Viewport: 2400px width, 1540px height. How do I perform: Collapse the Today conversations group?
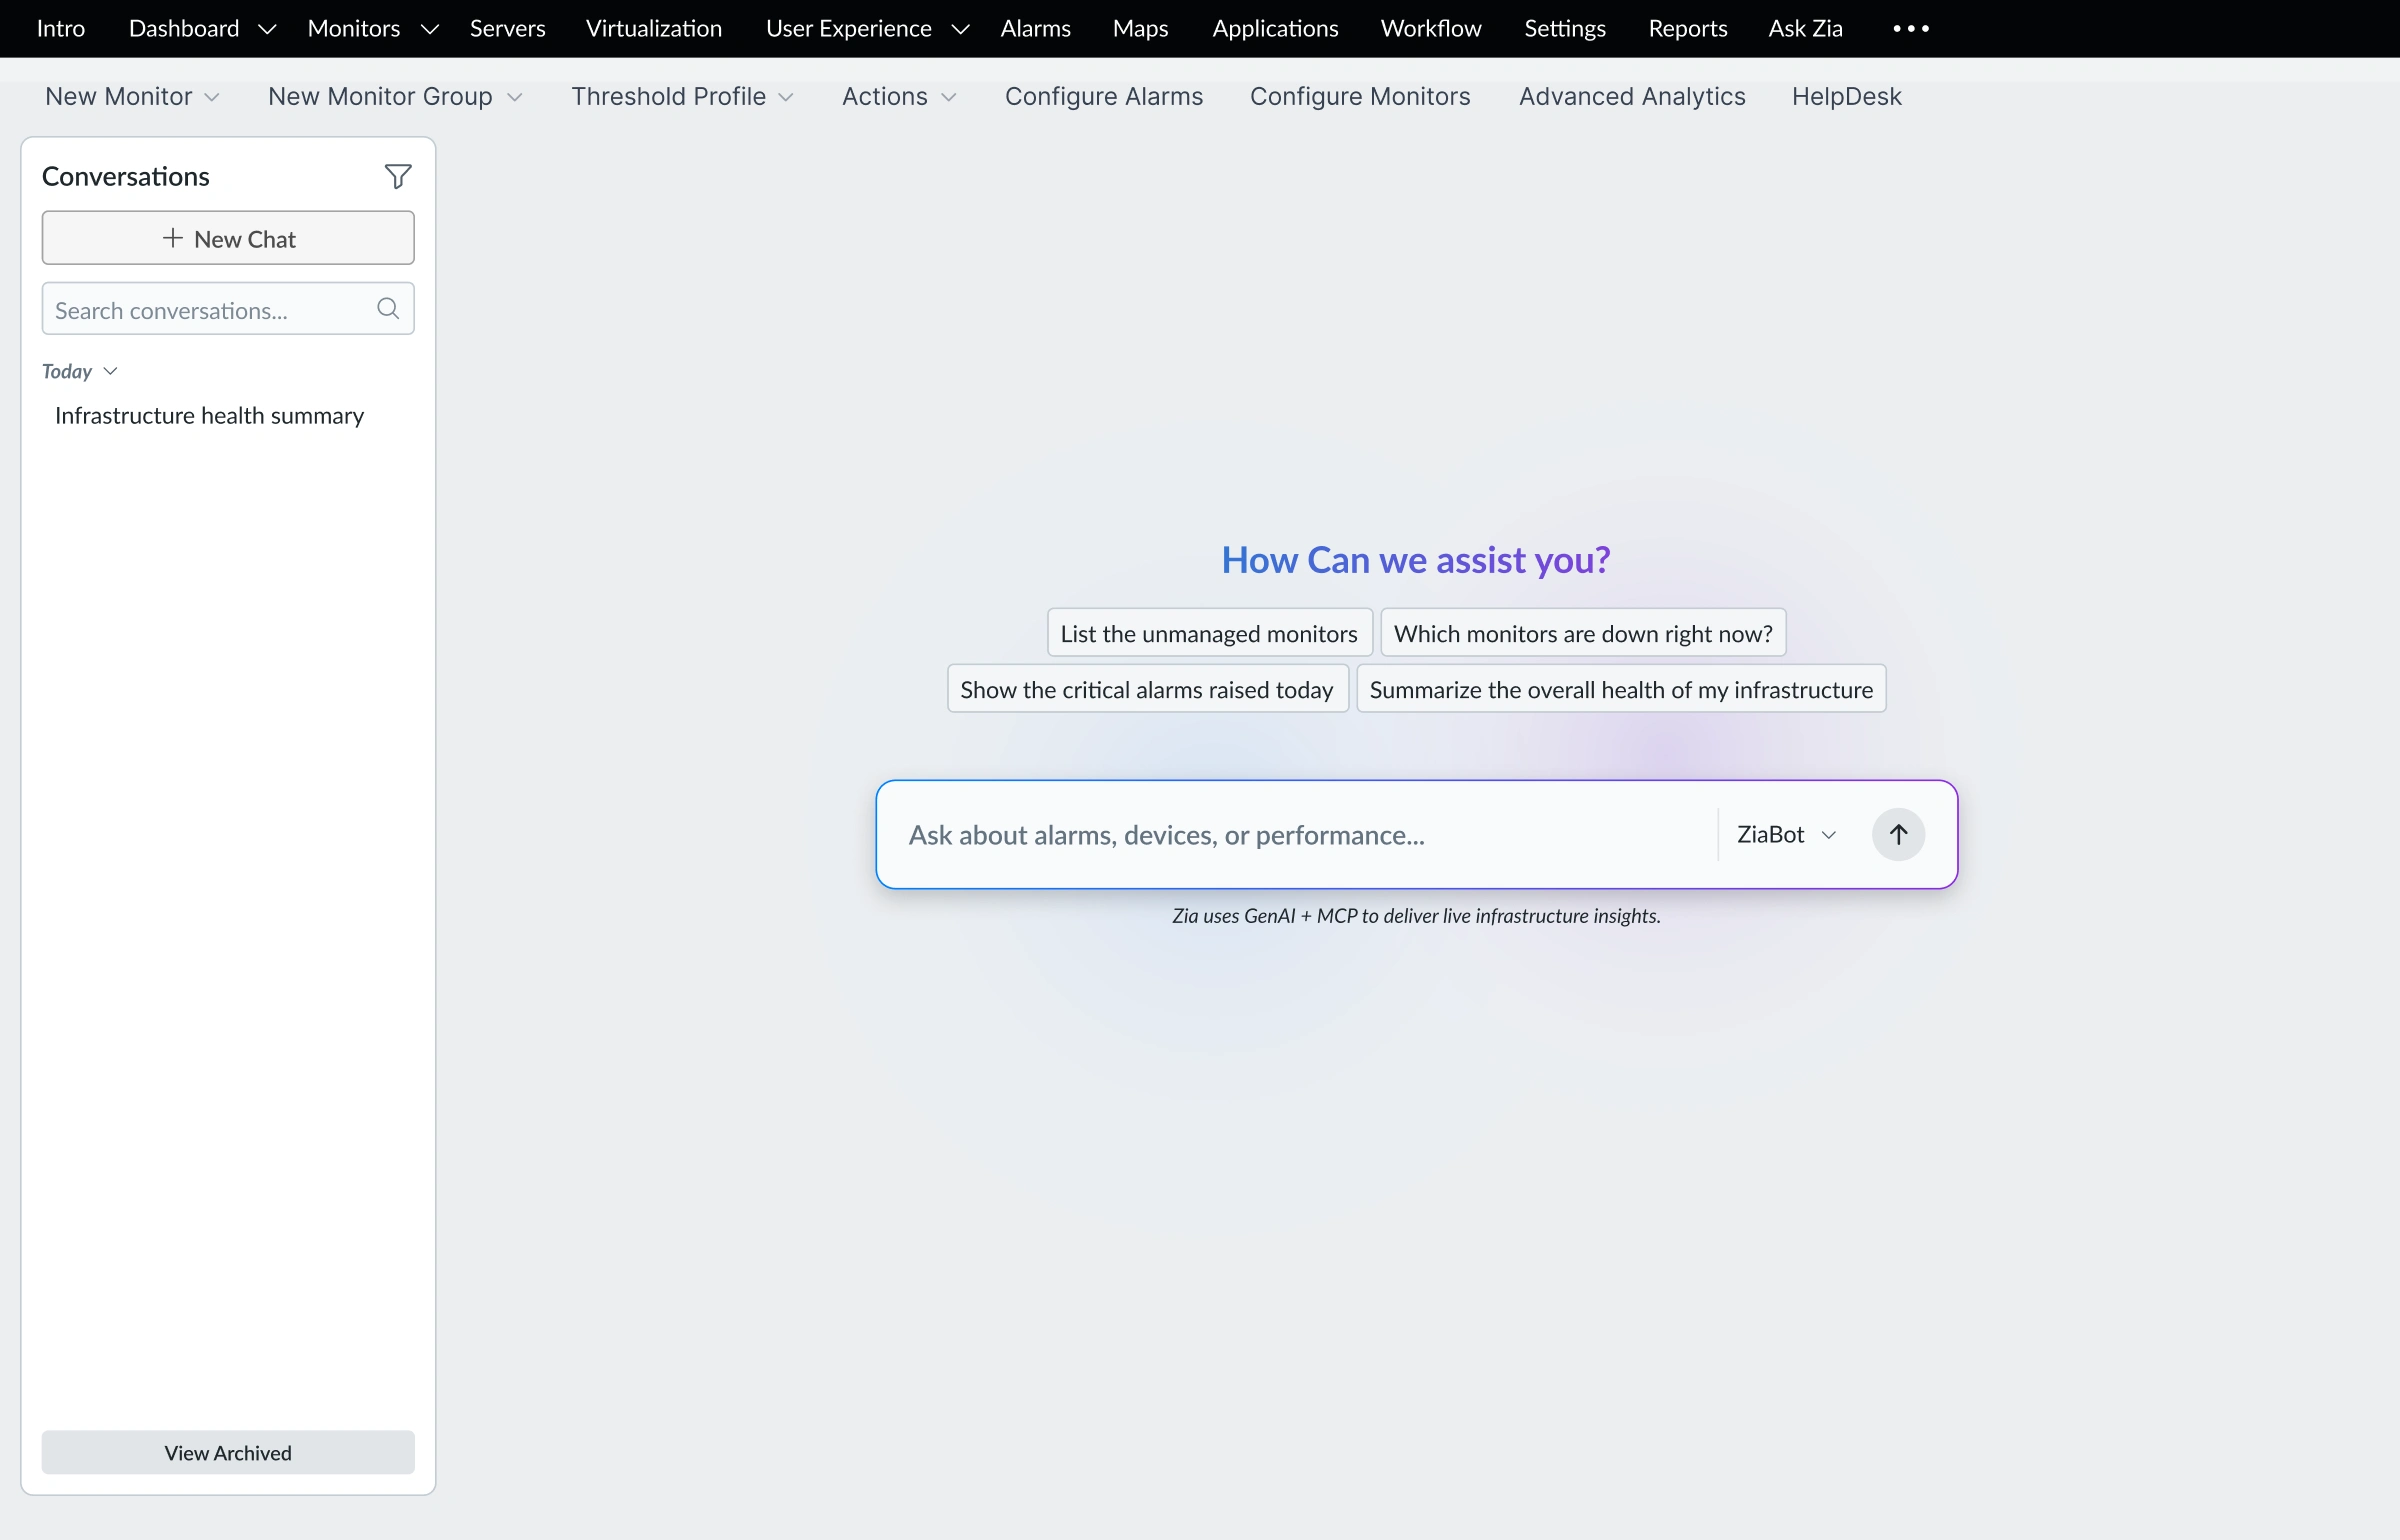80,371
